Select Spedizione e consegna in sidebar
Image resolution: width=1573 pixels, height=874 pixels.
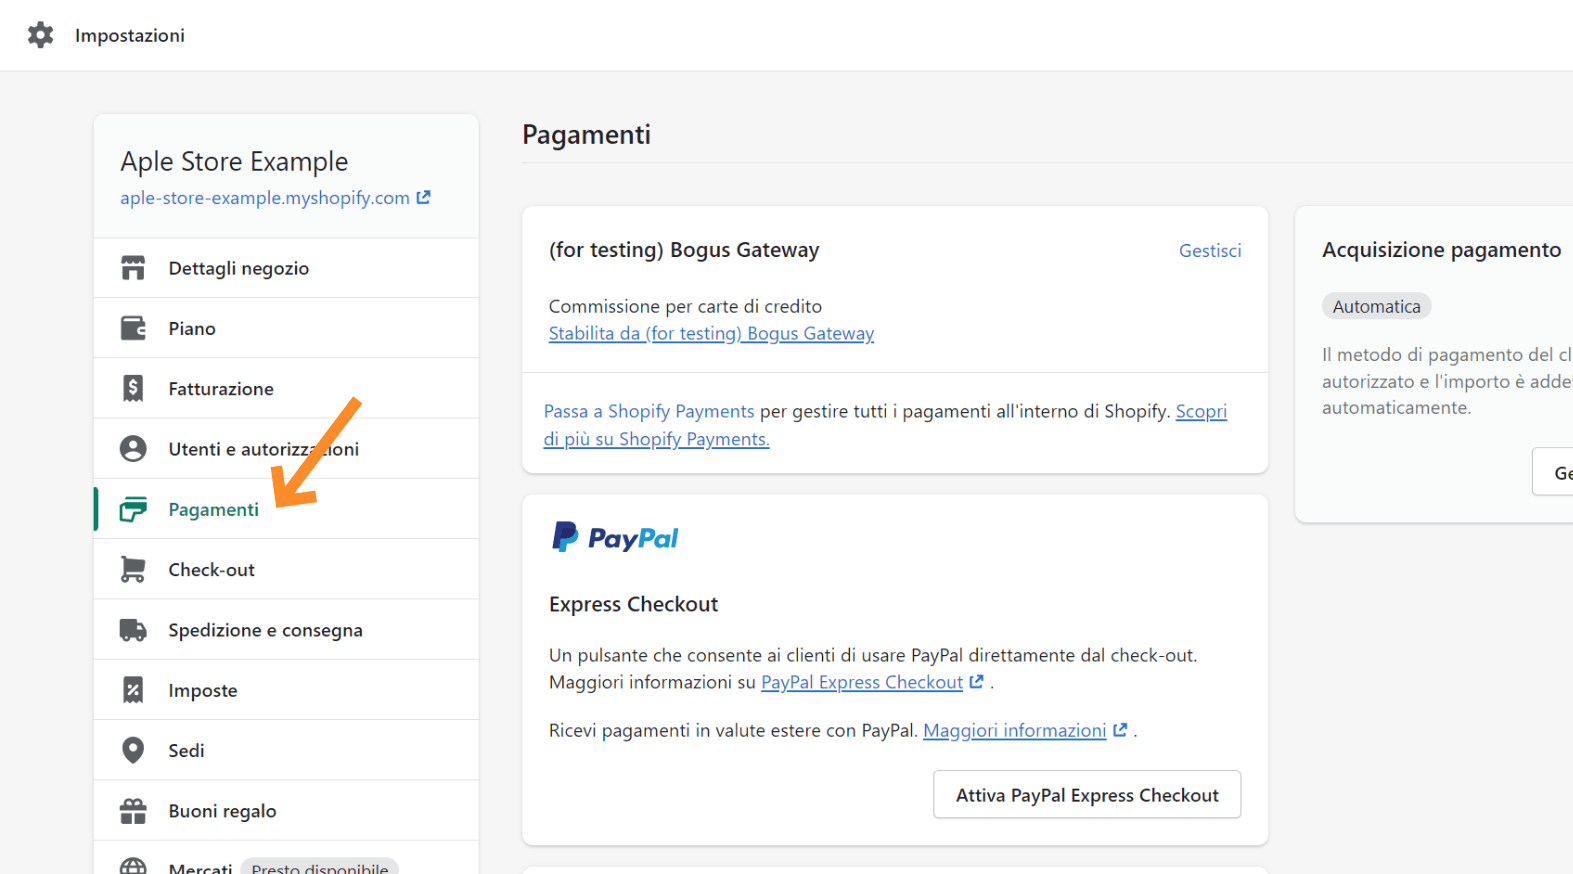pos(265,630)
